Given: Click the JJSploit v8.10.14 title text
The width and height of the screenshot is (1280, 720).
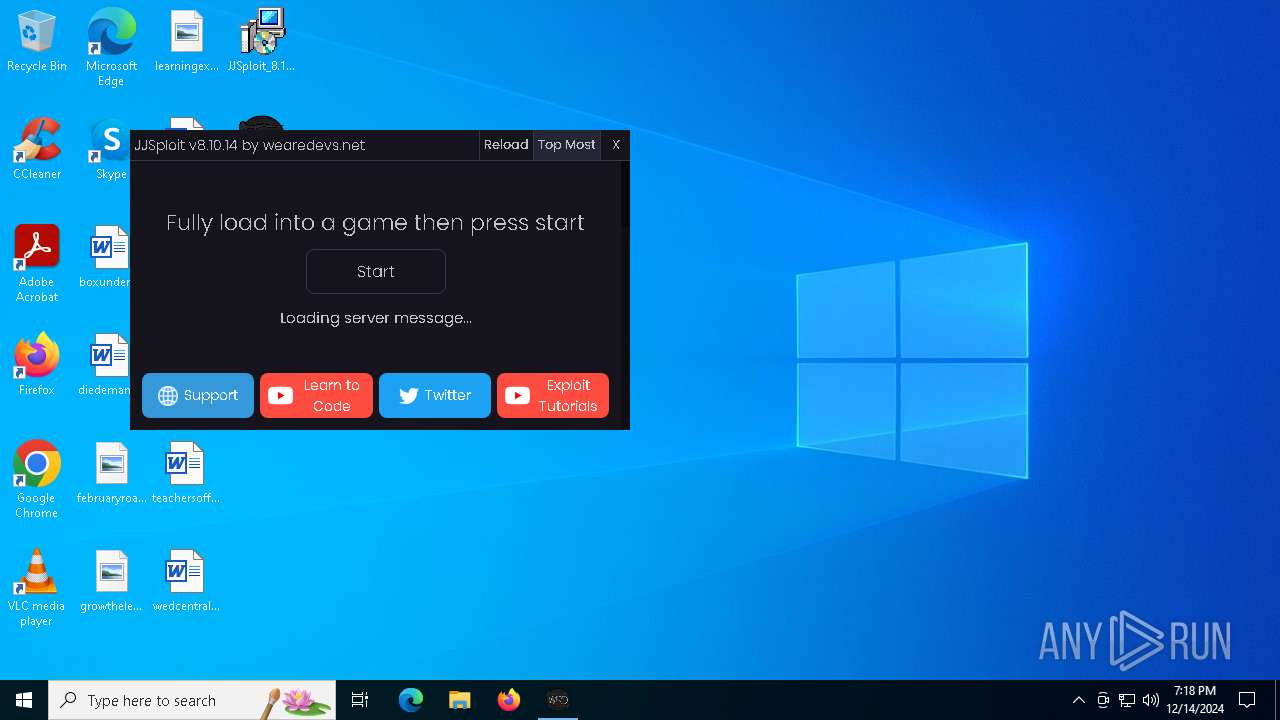Looking at the screenshot, I should [x=250, y=145].
